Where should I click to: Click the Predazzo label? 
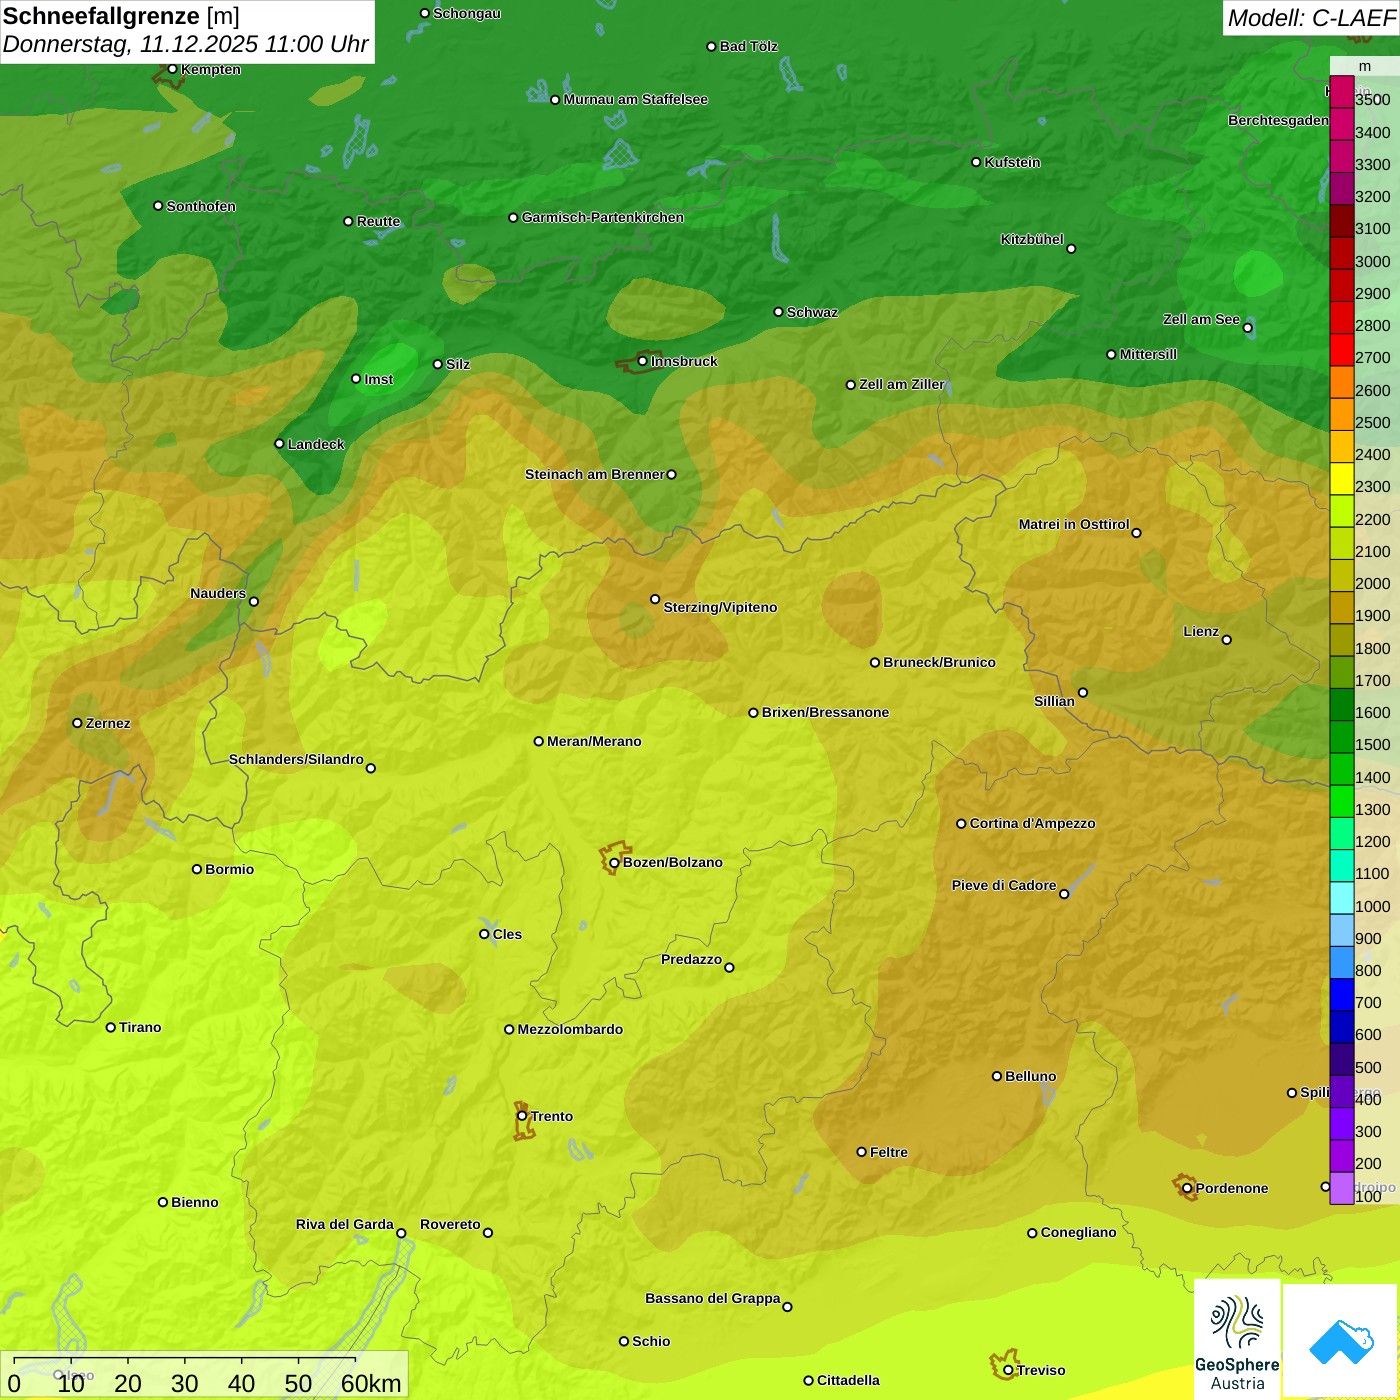[x=691, y=959]
